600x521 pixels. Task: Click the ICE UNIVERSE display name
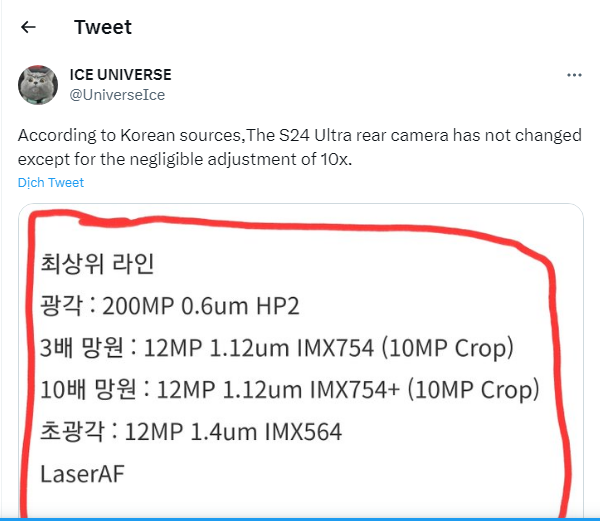[x=120, y=75]
